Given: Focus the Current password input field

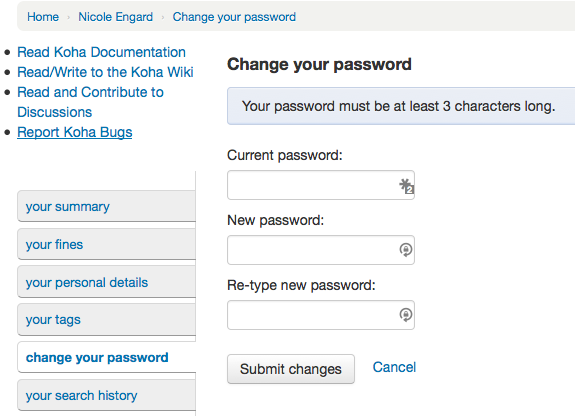Looking at the screenshot, I should pos(321,185).
